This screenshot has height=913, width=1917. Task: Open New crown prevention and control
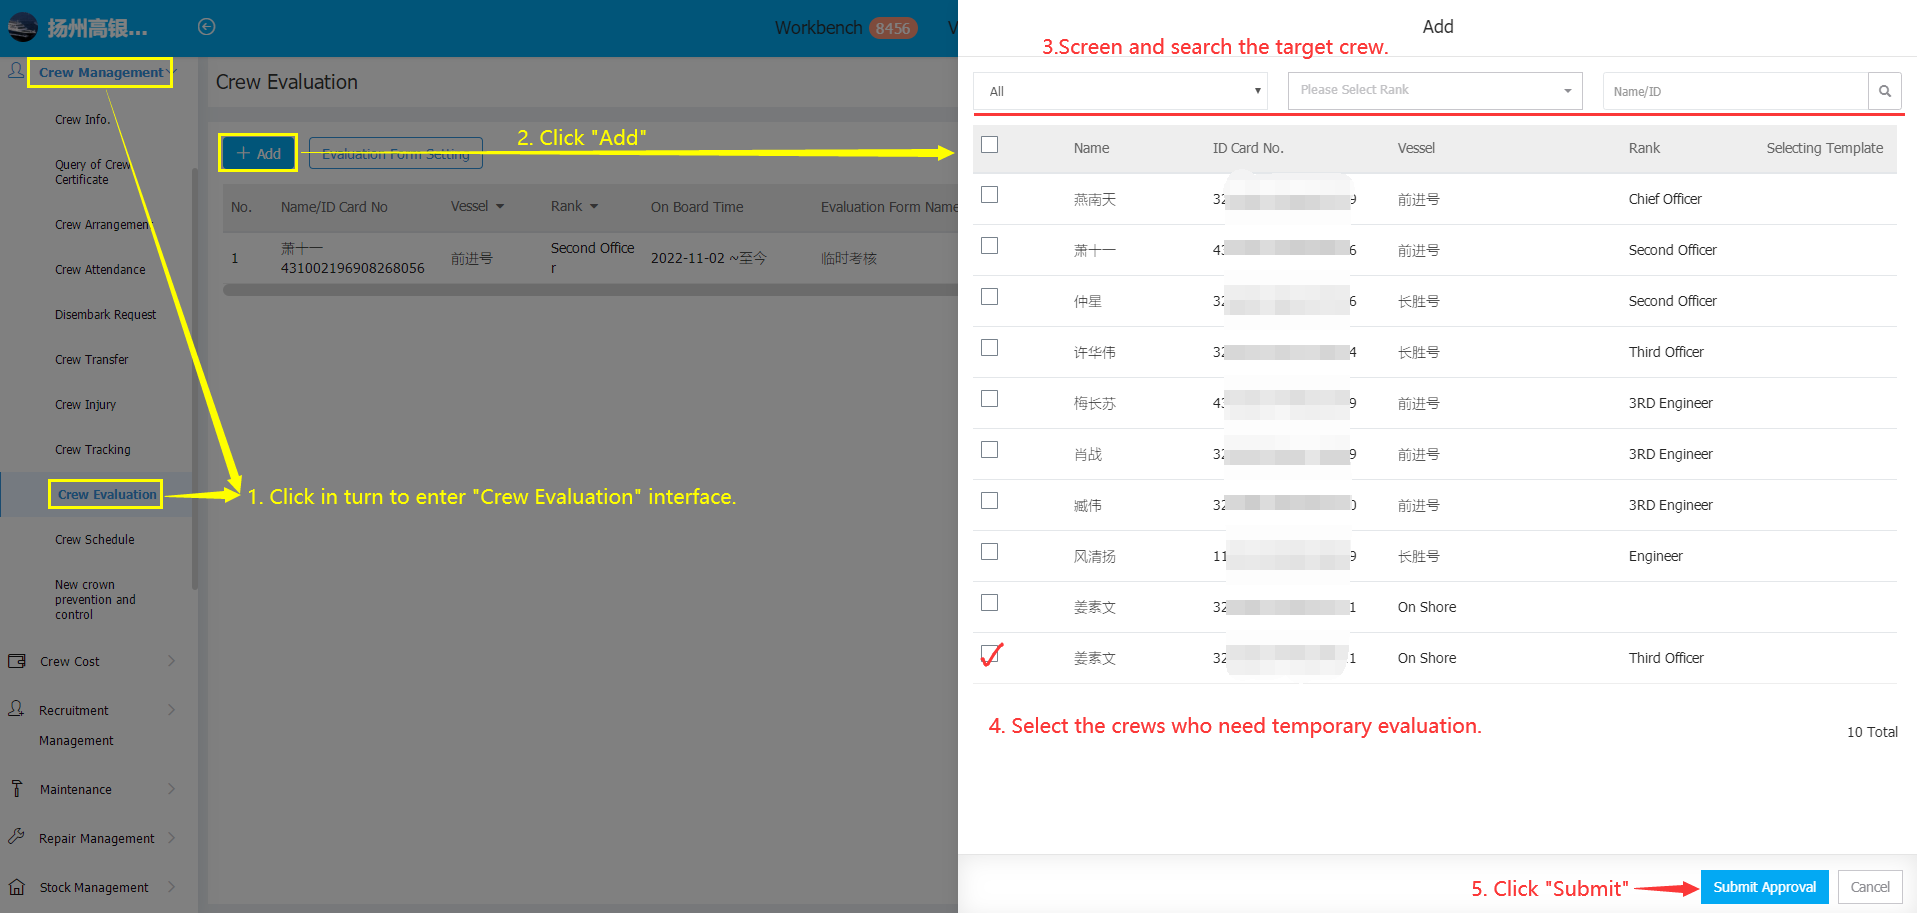pos(95,600)
